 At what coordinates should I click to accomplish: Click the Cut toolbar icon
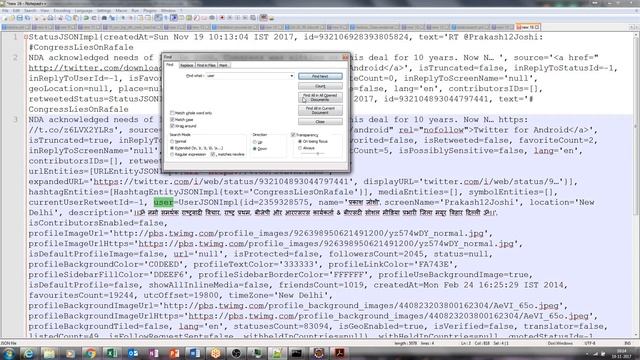click(60, 18)
